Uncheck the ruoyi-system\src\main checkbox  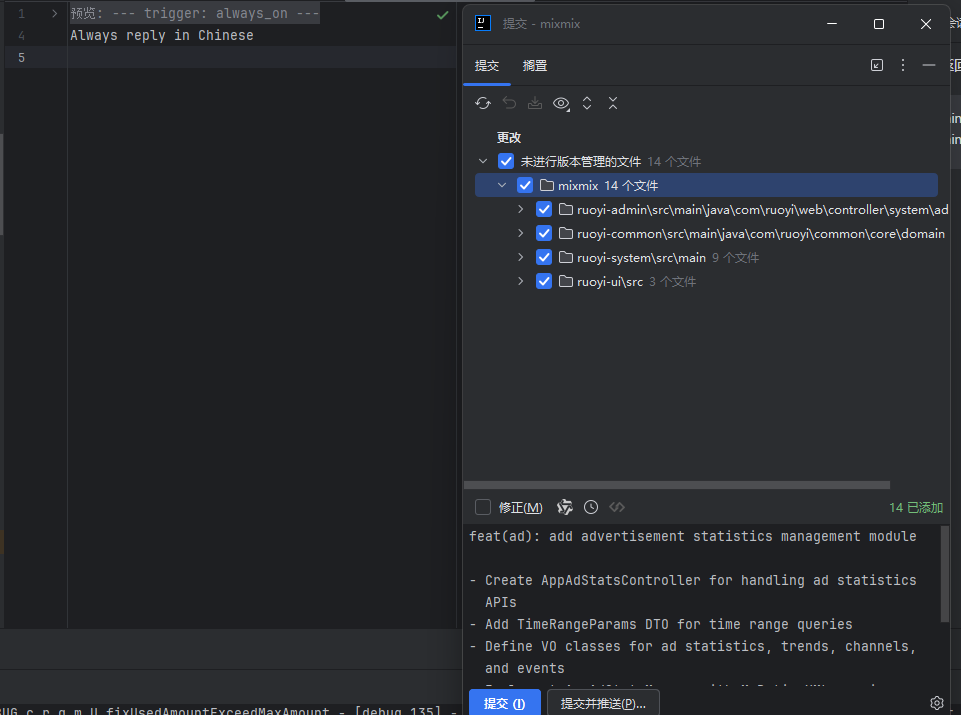(544, 257)
